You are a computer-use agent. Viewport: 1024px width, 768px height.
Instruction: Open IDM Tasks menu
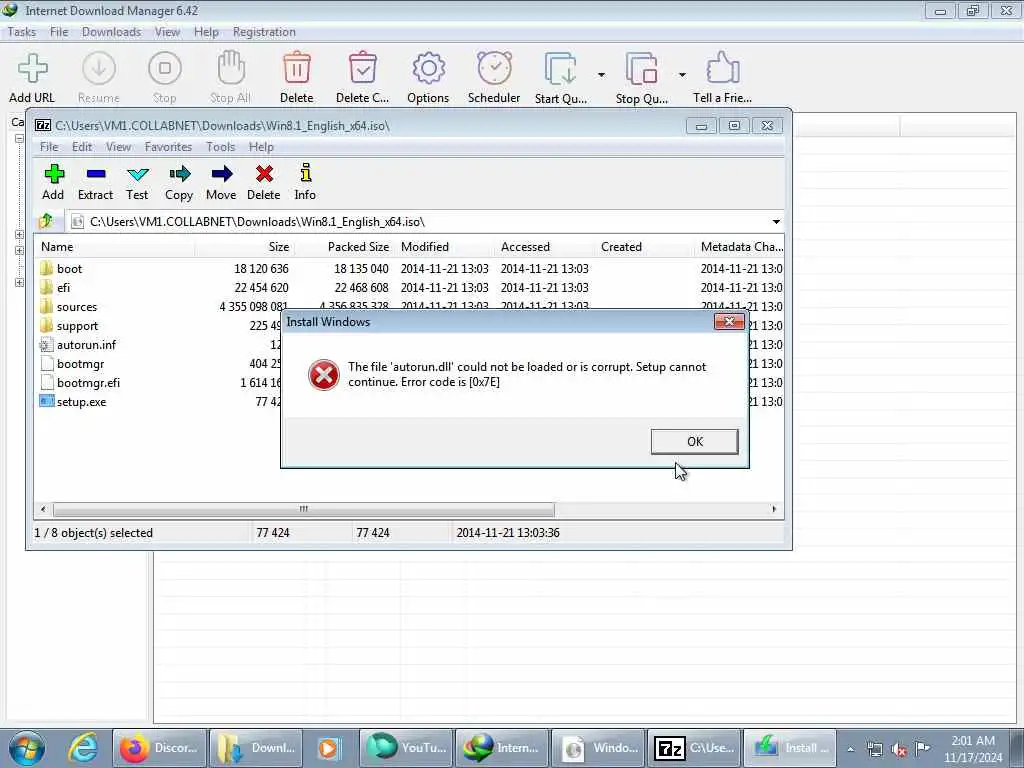(22, 32)
